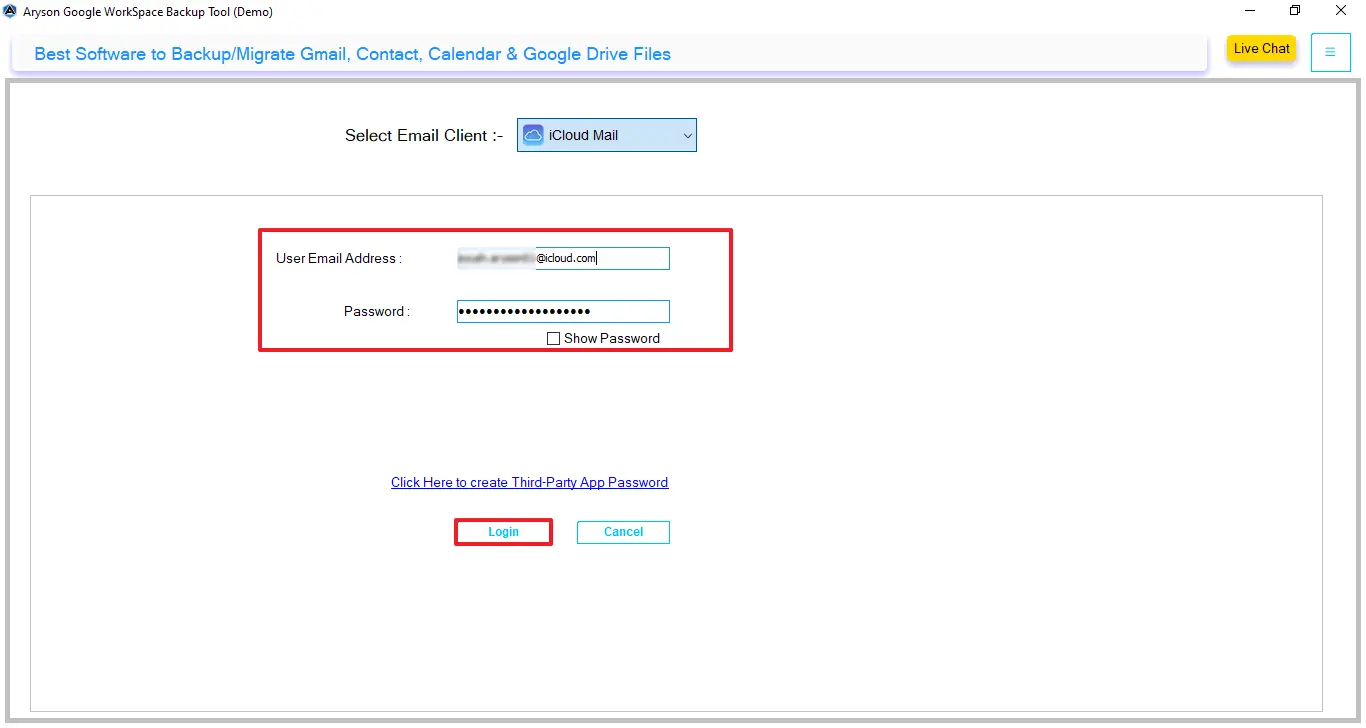Click the Show Password label text

[610, 338]
